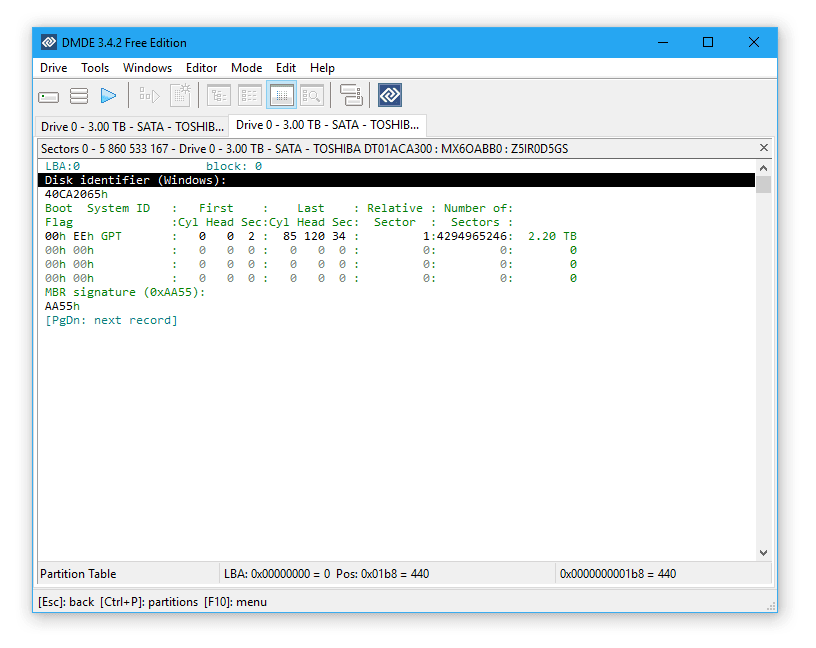Open the file list panel icon

[x=250, y=96]
